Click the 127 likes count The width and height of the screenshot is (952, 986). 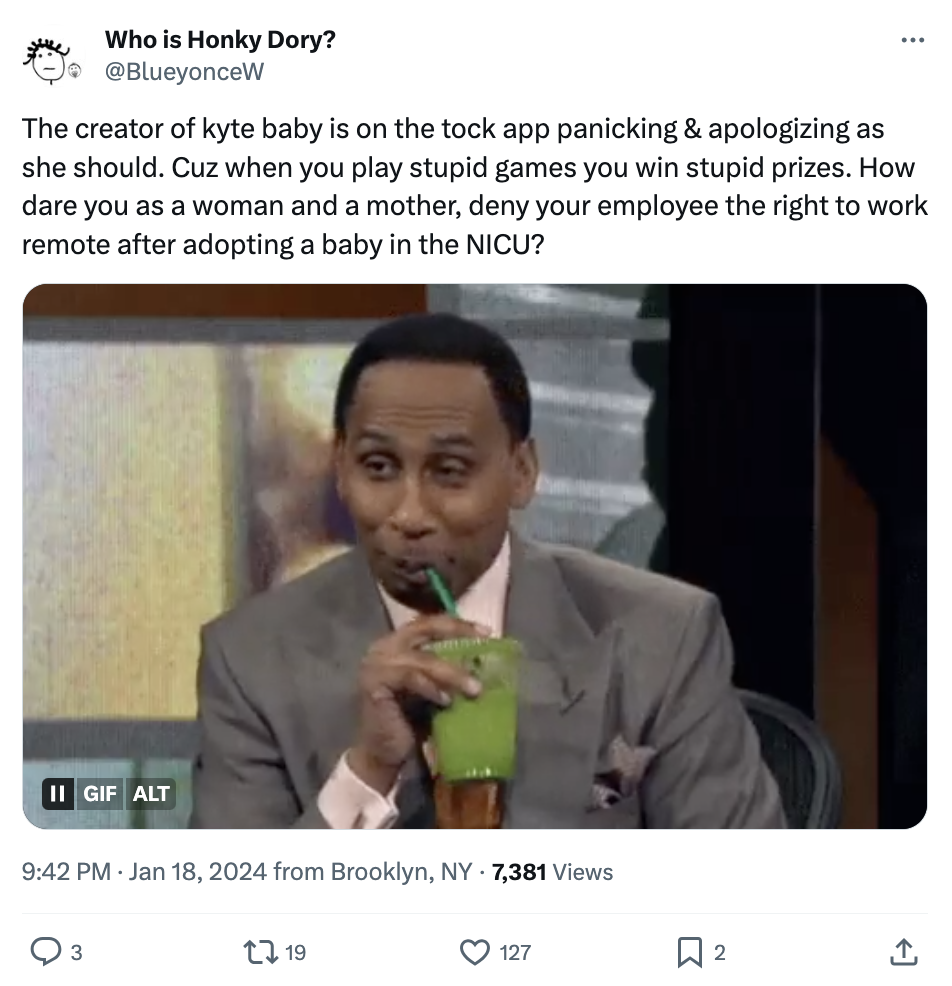(515, 953)
